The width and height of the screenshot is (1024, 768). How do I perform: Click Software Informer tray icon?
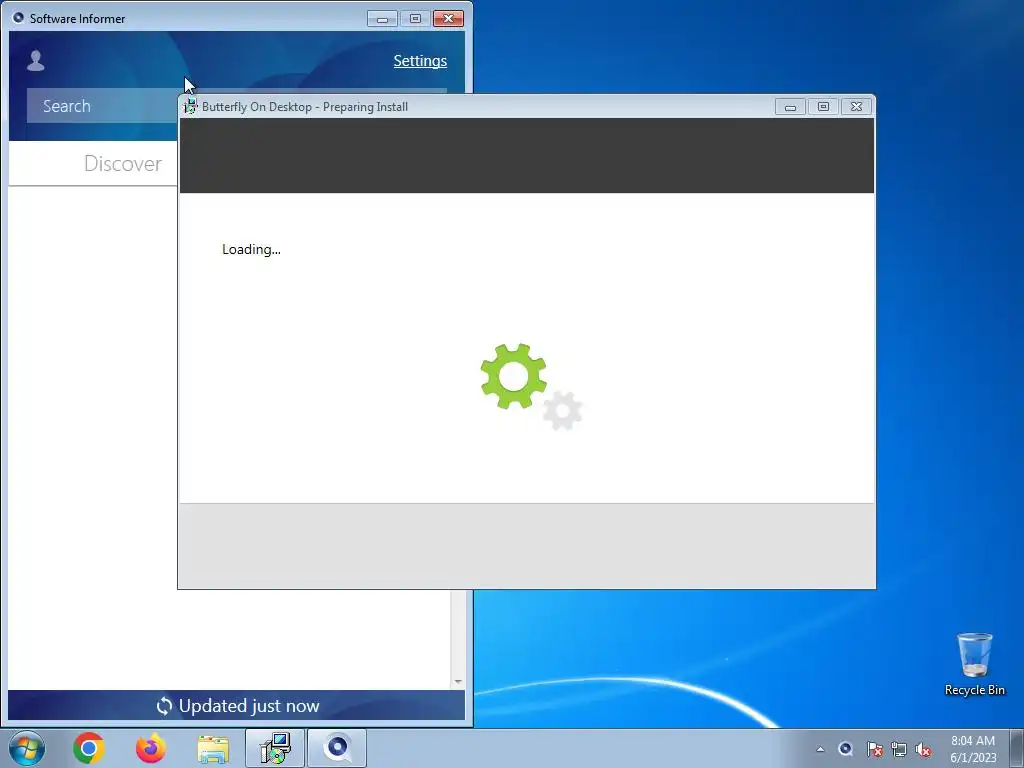(x=846, y=749)
